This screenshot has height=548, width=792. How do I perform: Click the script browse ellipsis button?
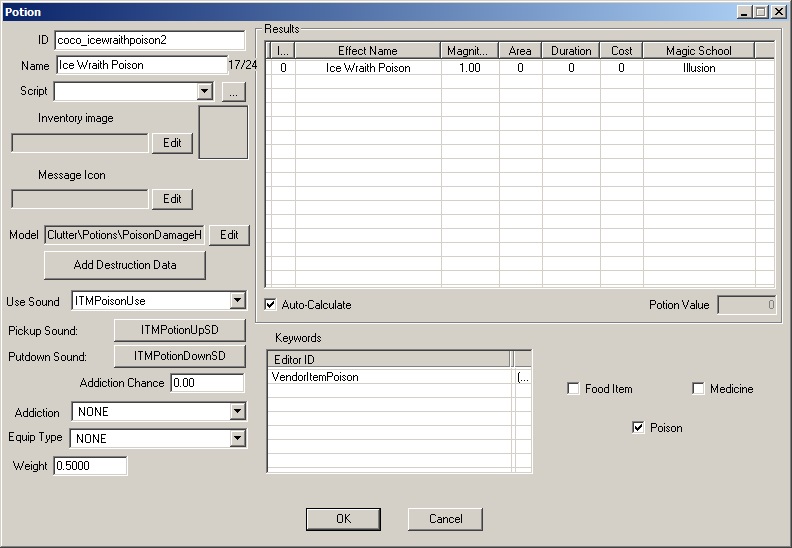coord(232,92)
